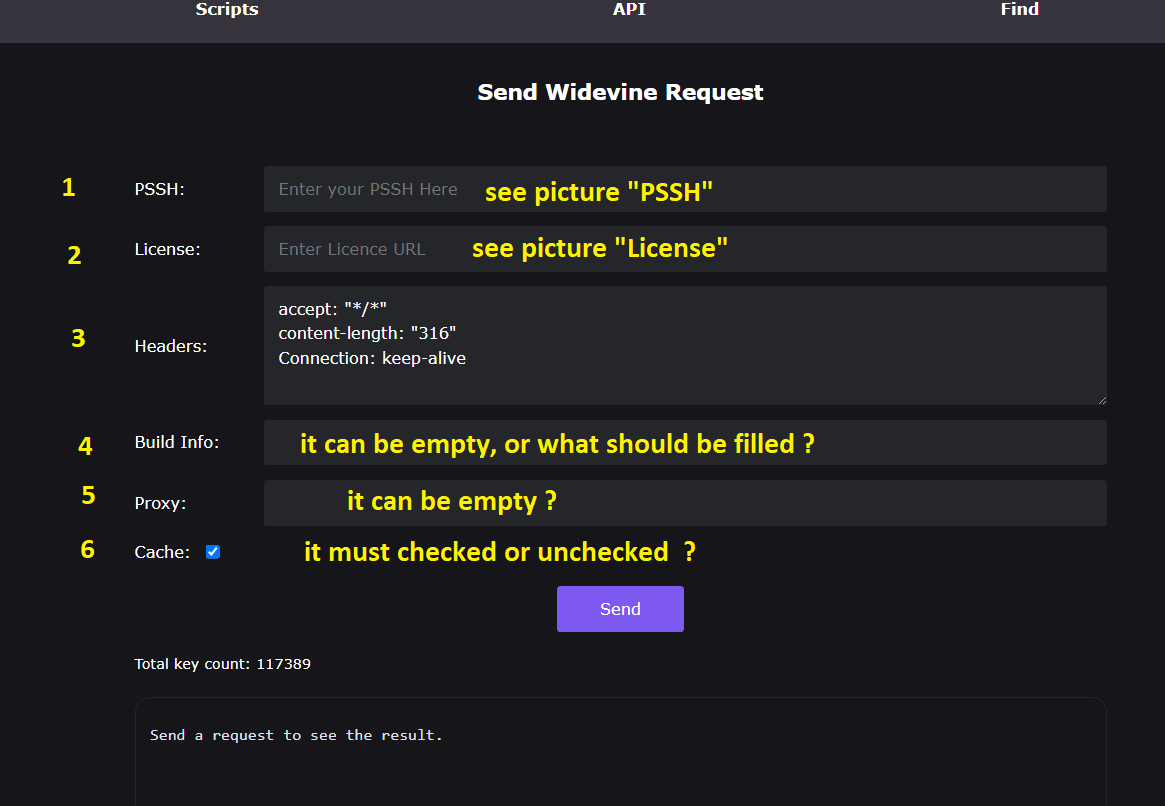Open the API navigation tab
The width and height of the screenshot is (1165, 806).
coord(629,10)
